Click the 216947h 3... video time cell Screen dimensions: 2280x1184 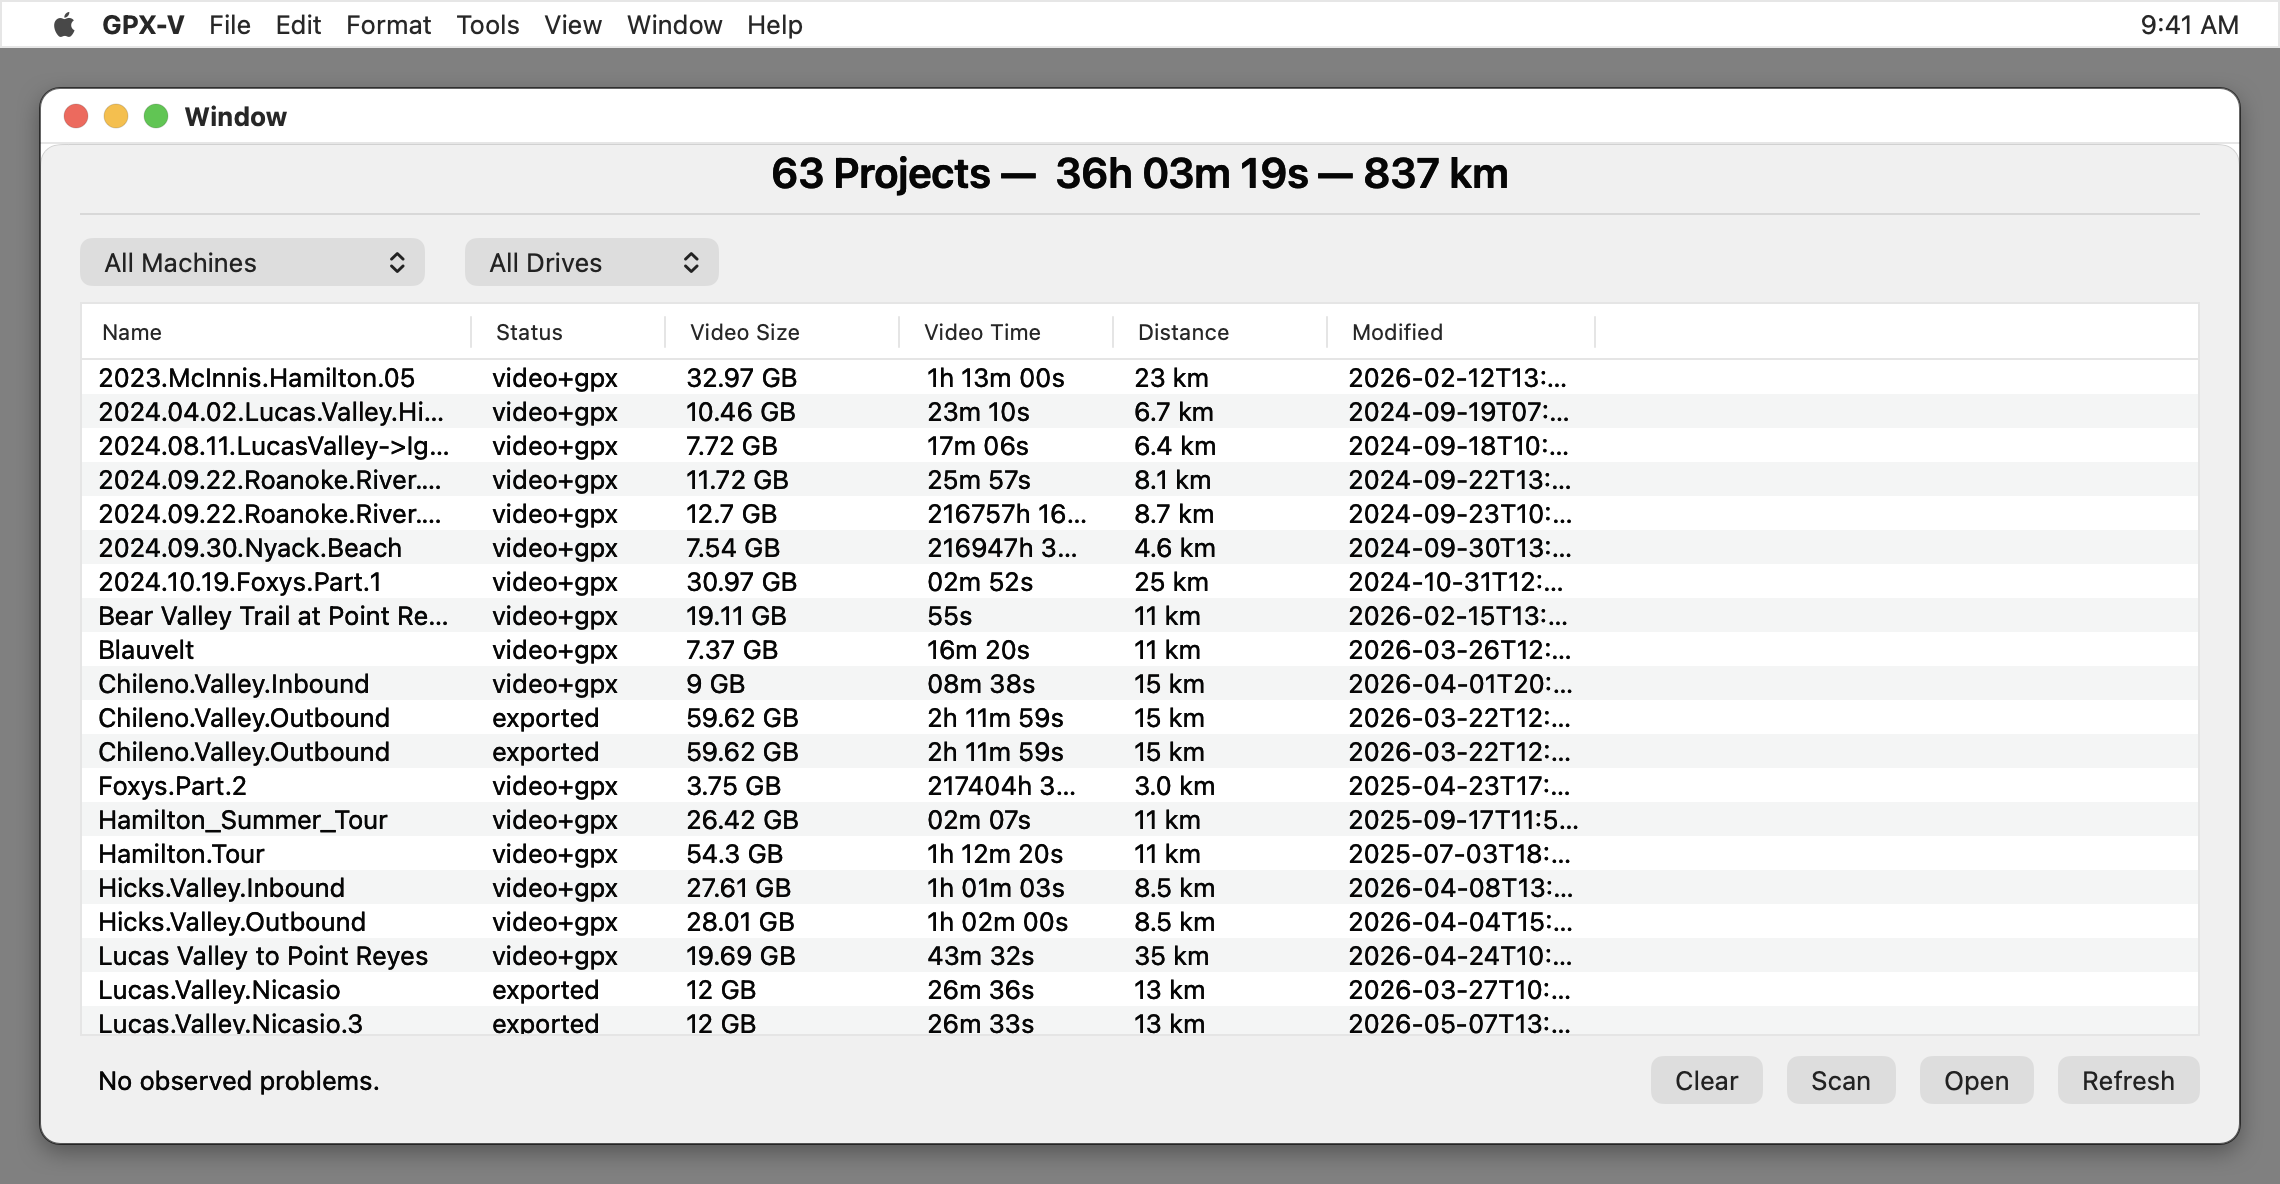[x=1002, y=548]
